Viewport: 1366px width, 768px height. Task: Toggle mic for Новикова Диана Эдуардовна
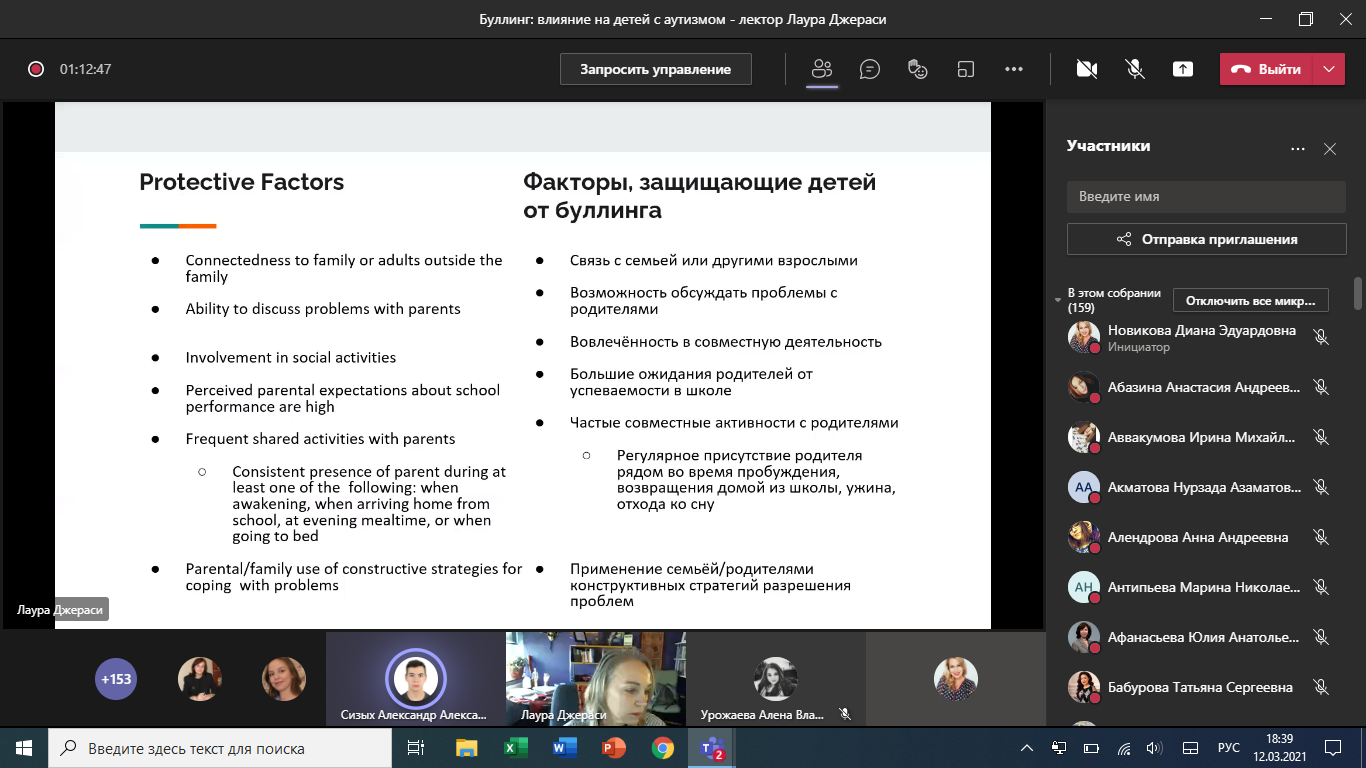(1320, 337)
